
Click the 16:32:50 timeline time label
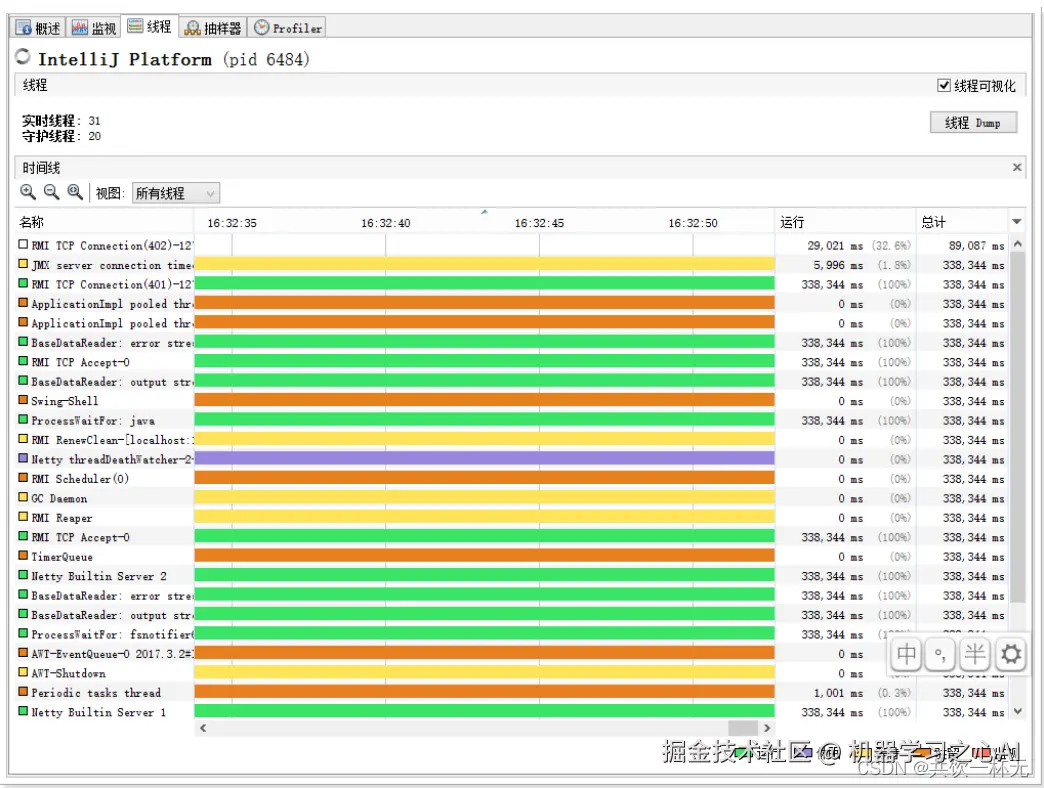(x=692, y=223)
